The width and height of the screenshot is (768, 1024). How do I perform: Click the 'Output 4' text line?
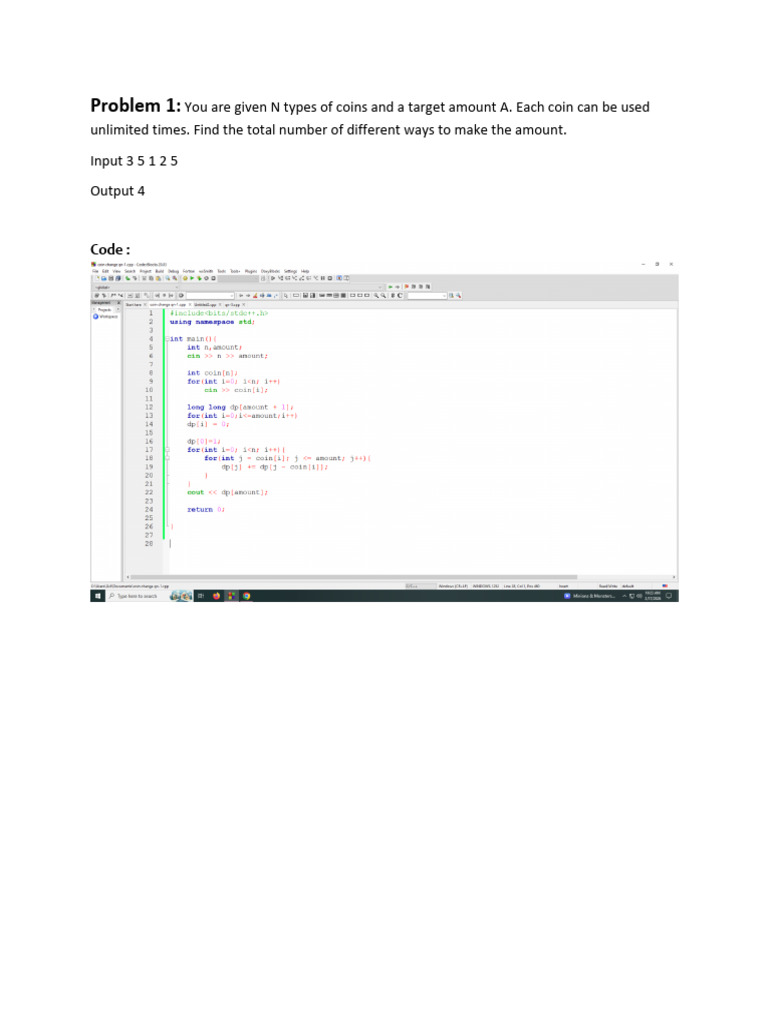click(118, 191)
